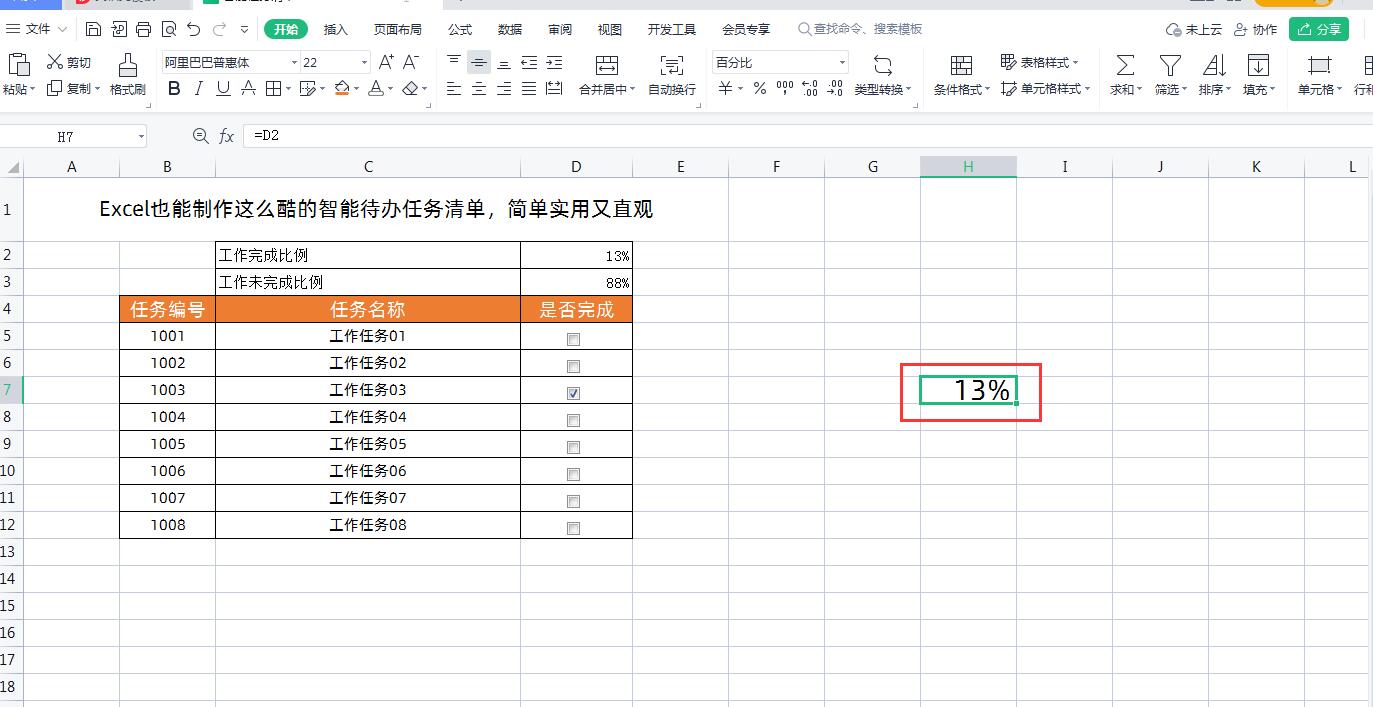Click the 协作 button
Screen dimensions: 1373x707
1256,29
